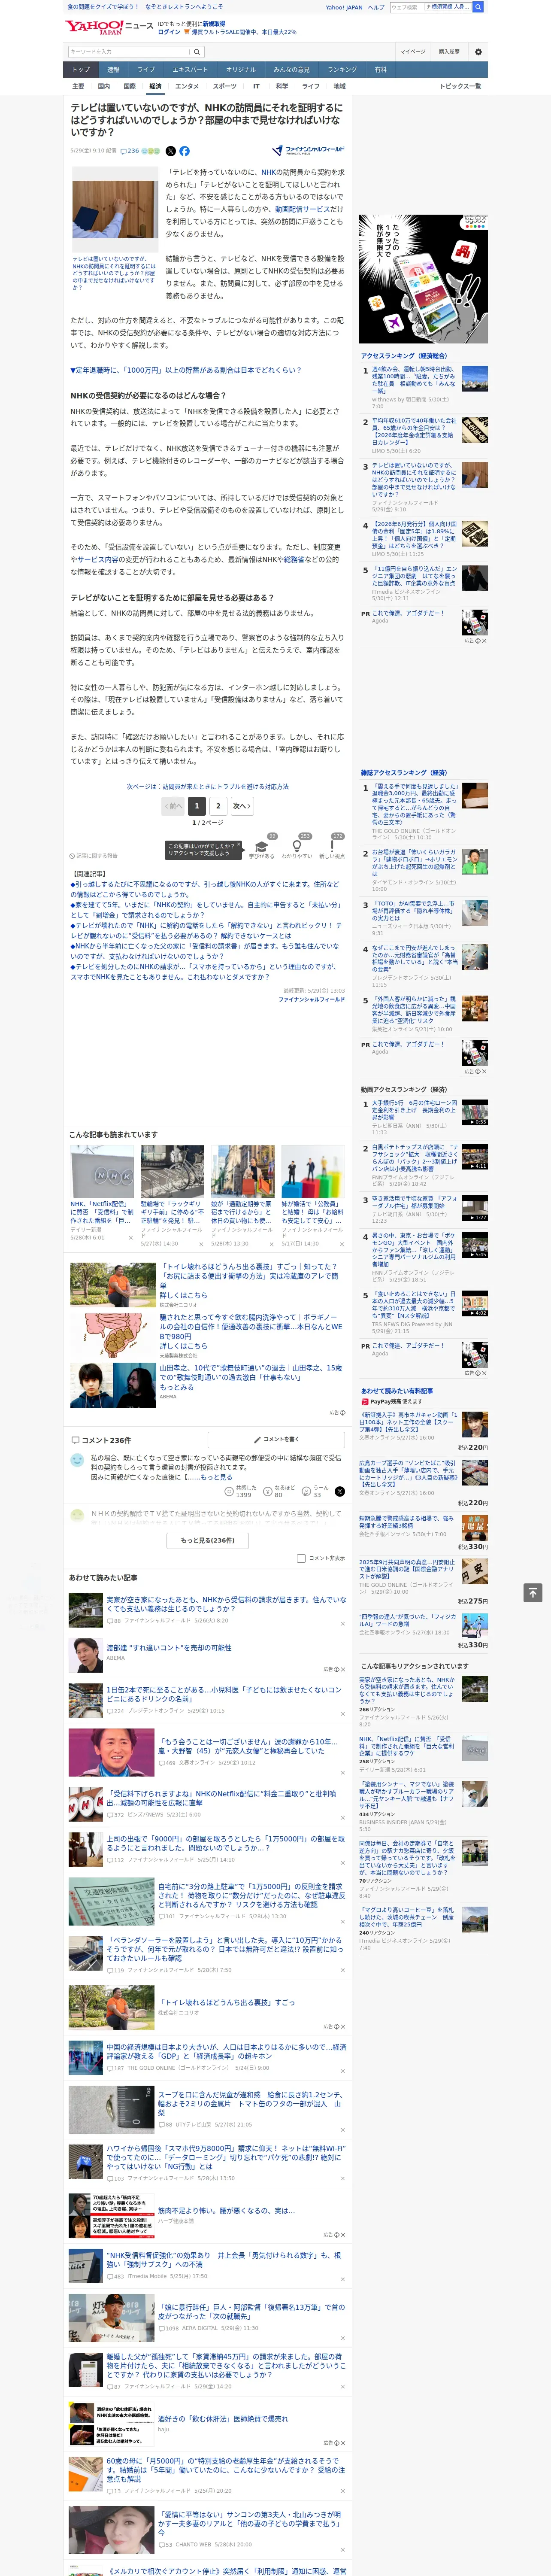
Task: Select the 国内 category tab
Action: coord(103,86)
